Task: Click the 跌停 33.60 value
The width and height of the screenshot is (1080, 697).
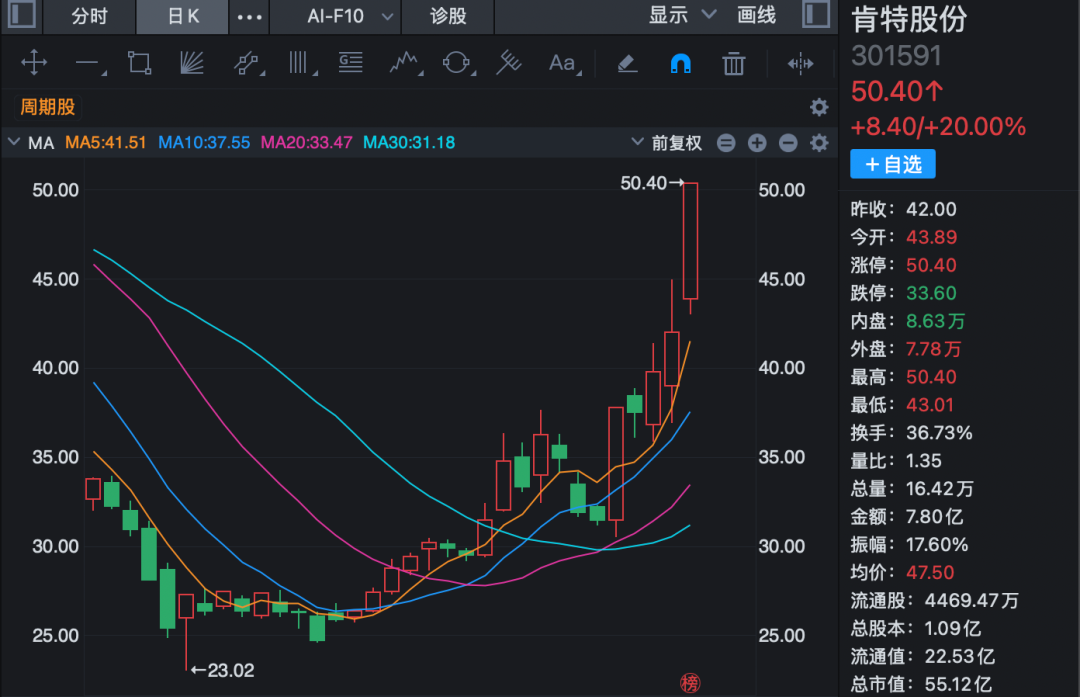Action: (931, 293)
